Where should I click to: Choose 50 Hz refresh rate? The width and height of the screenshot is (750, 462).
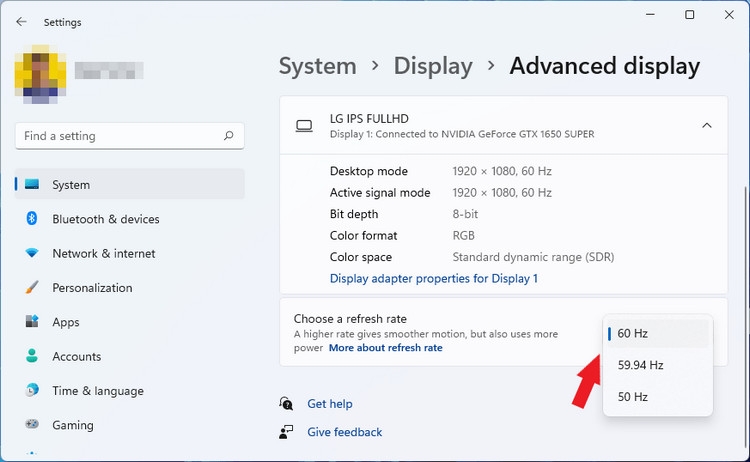658,396
